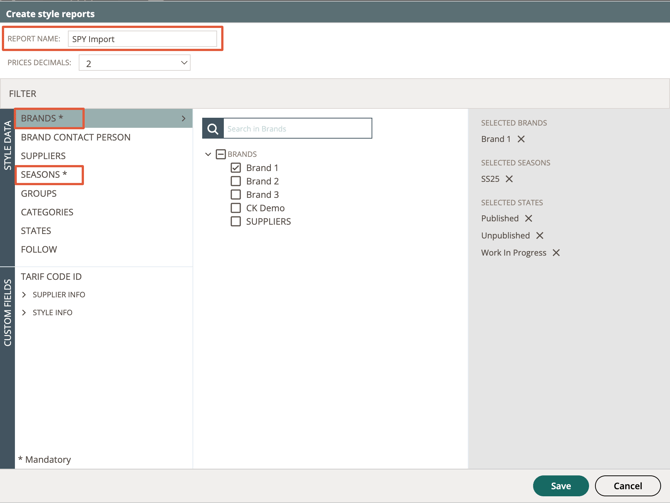Screen dimensions: 670x503
Task: Save the style report
Action: click(561, 486)
